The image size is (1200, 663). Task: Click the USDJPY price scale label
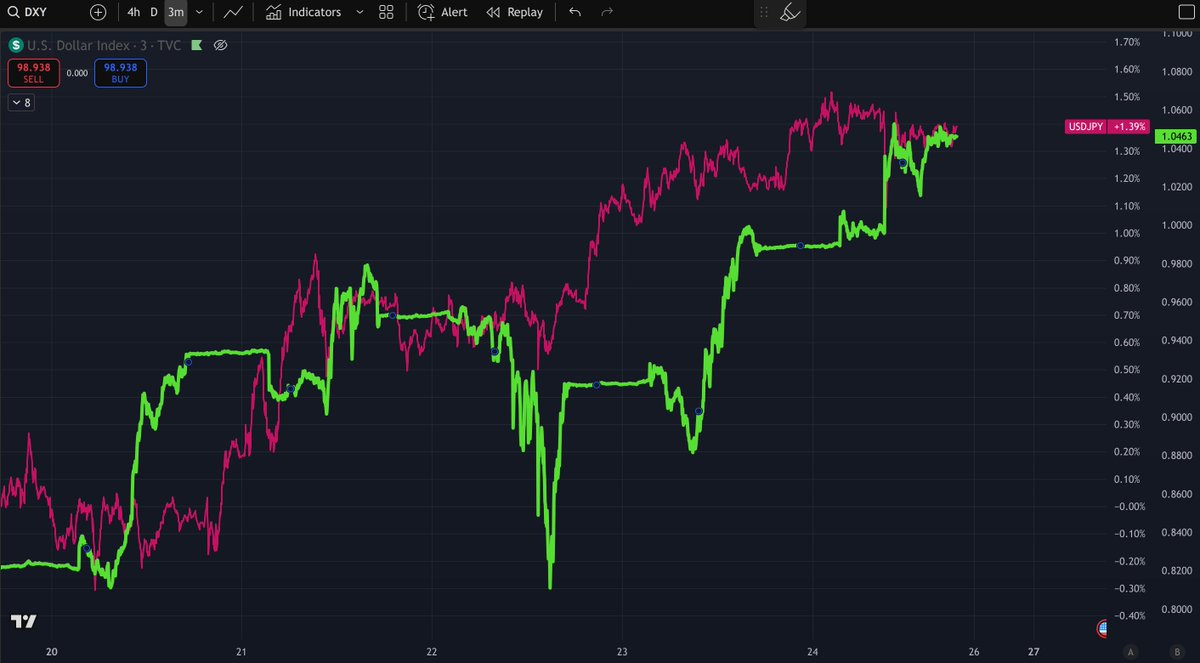coord(1085,127)
